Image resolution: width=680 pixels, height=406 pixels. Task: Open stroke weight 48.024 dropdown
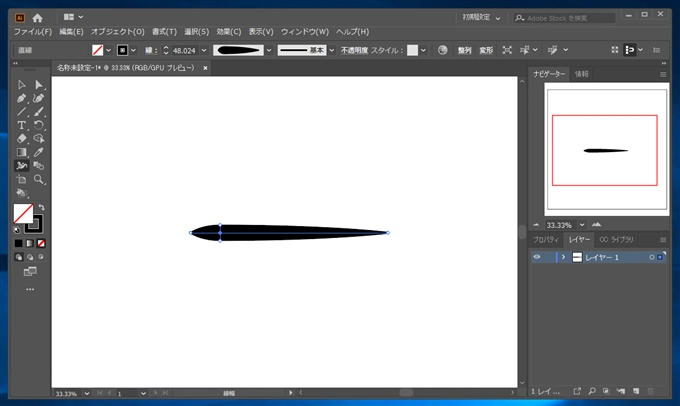pyautogui.click(x=204, y=50)
